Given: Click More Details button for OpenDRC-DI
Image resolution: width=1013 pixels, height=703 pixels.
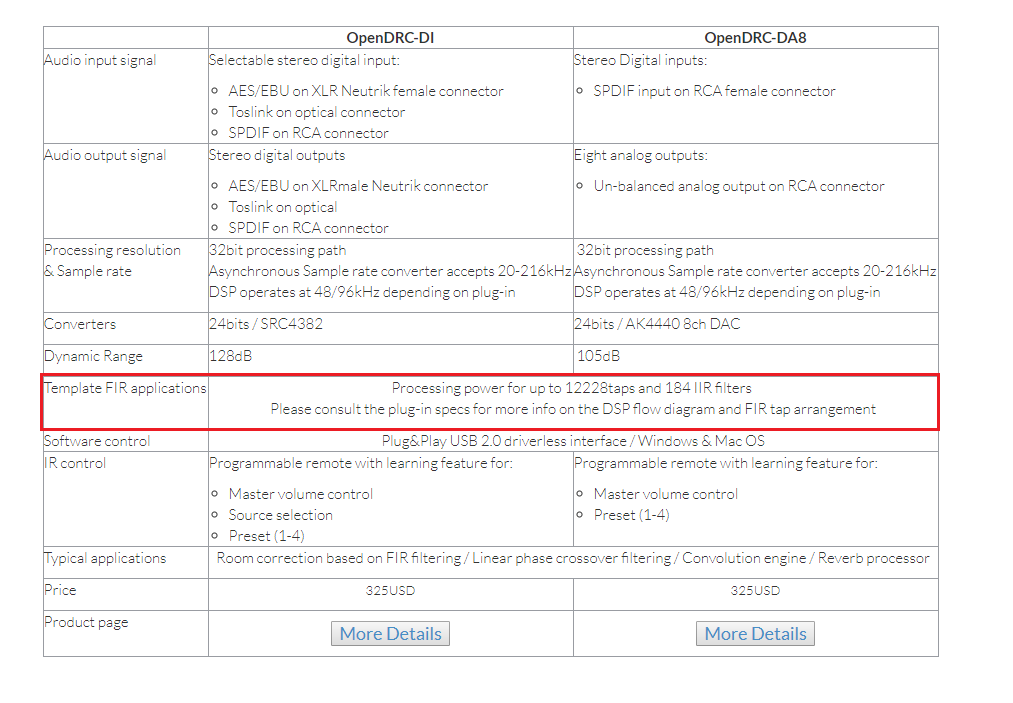Looking at the screenshot, I should click(390, 633).
